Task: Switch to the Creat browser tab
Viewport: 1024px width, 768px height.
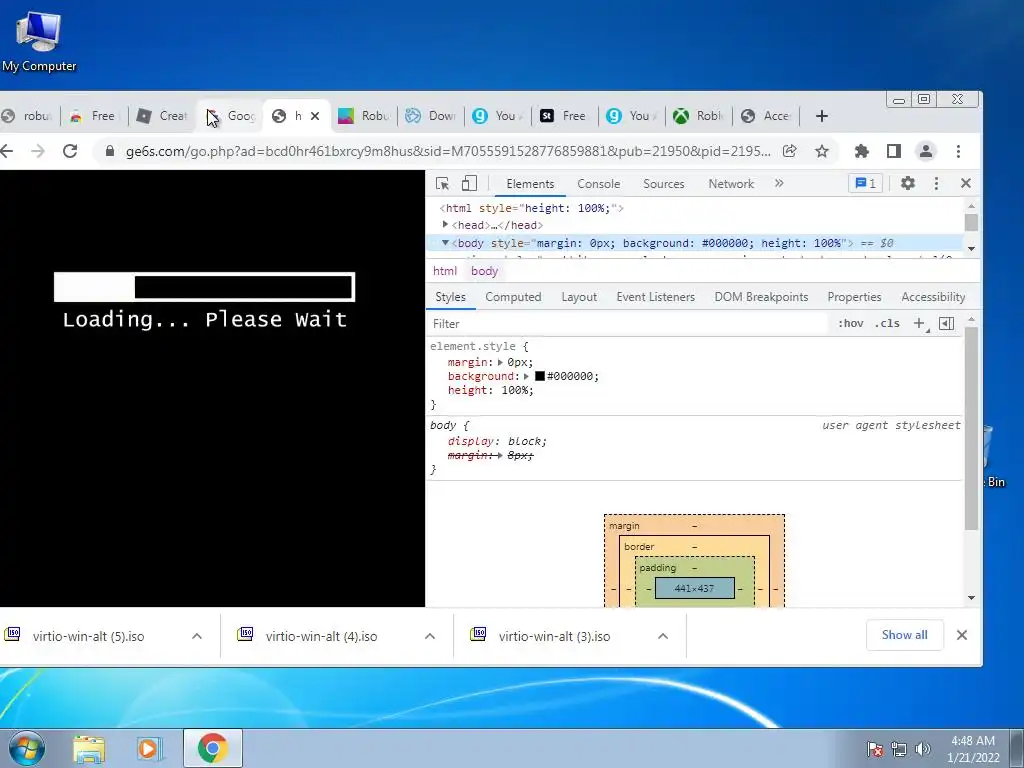Action: click(x=163, y=116)
